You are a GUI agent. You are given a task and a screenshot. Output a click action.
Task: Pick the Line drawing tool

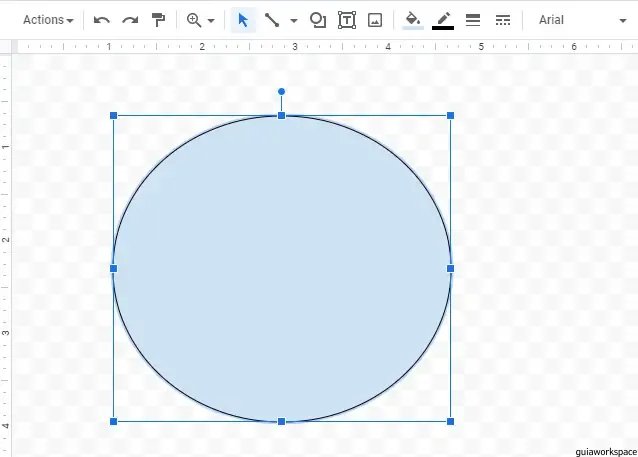pos(272,20)
